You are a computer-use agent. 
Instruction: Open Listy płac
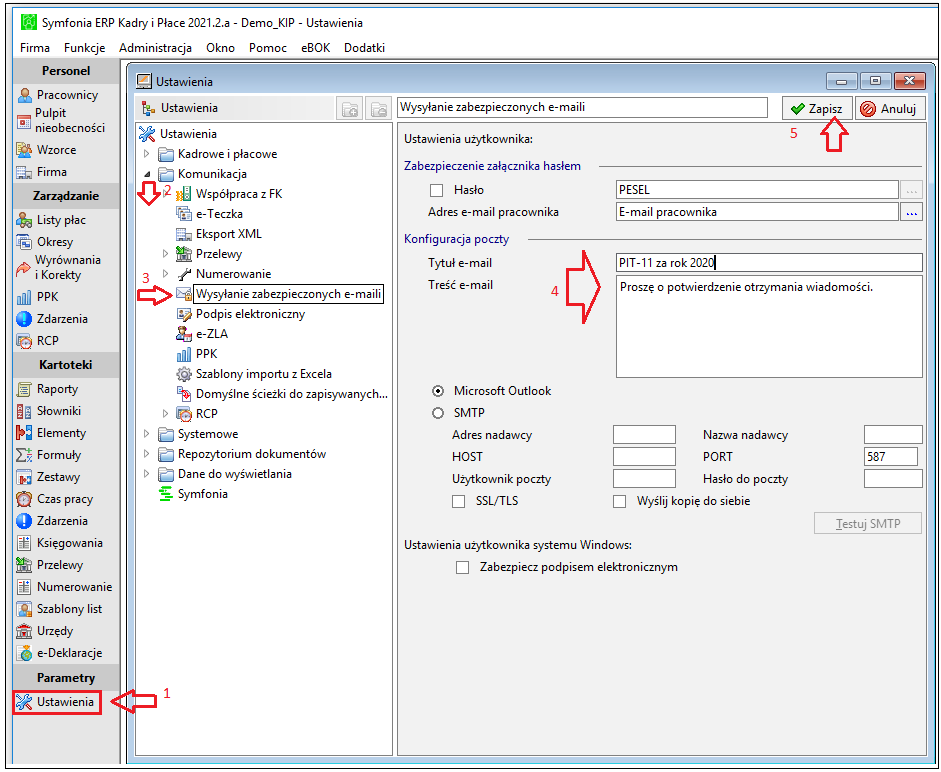(52, 220)
